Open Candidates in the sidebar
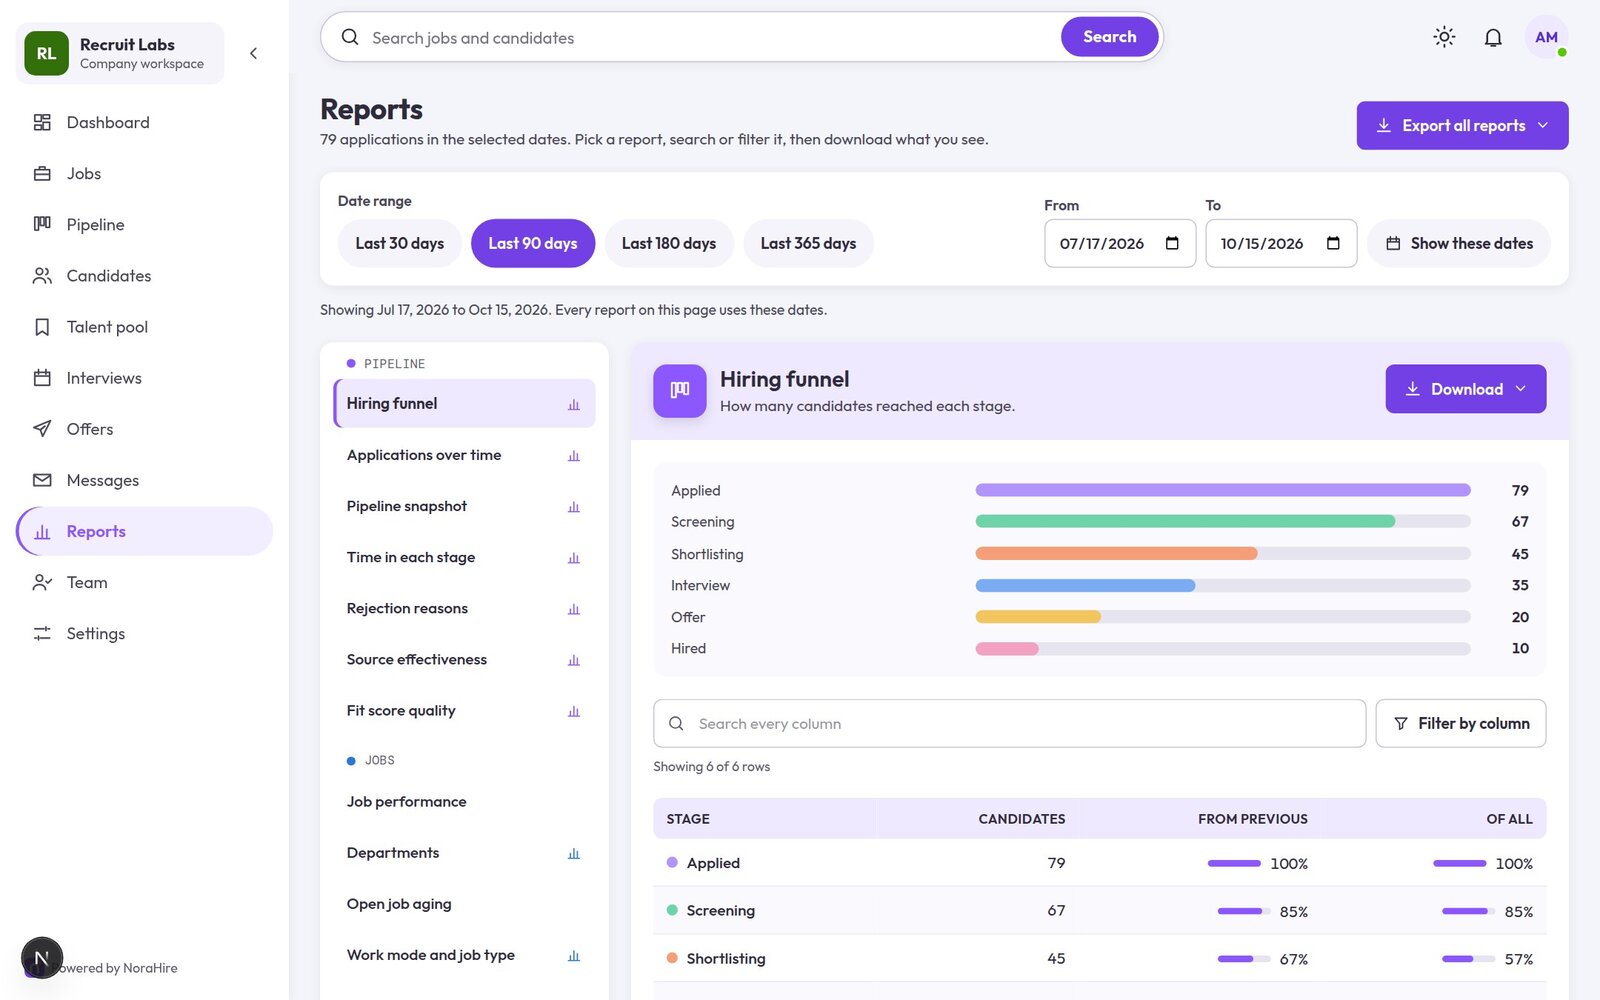The width and height of the screenshot is (1600, 1000). [144, 275]
